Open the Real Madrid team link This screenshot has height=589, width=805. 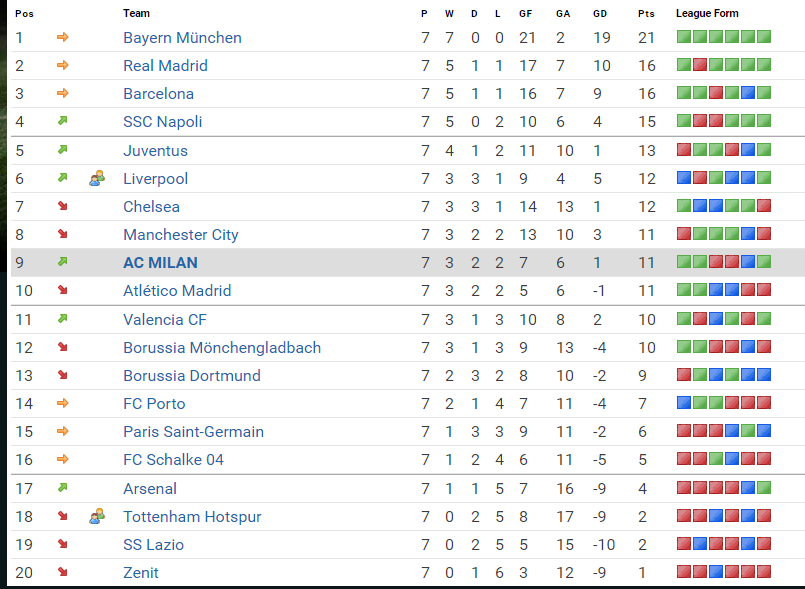[x=165, y=66]
